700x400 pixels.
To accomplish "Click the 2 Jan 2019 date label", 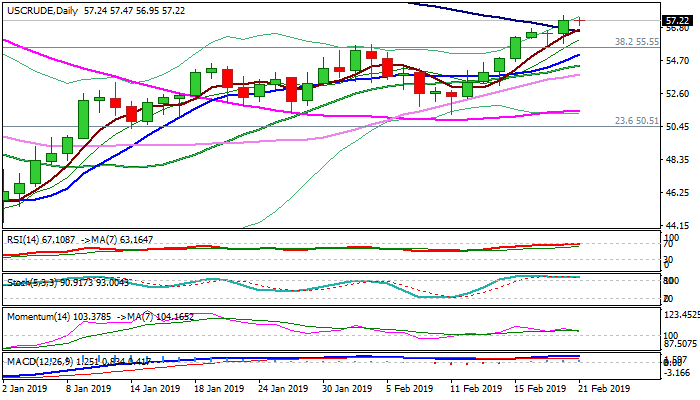I will pyautogui.click(x=27, y=387).
